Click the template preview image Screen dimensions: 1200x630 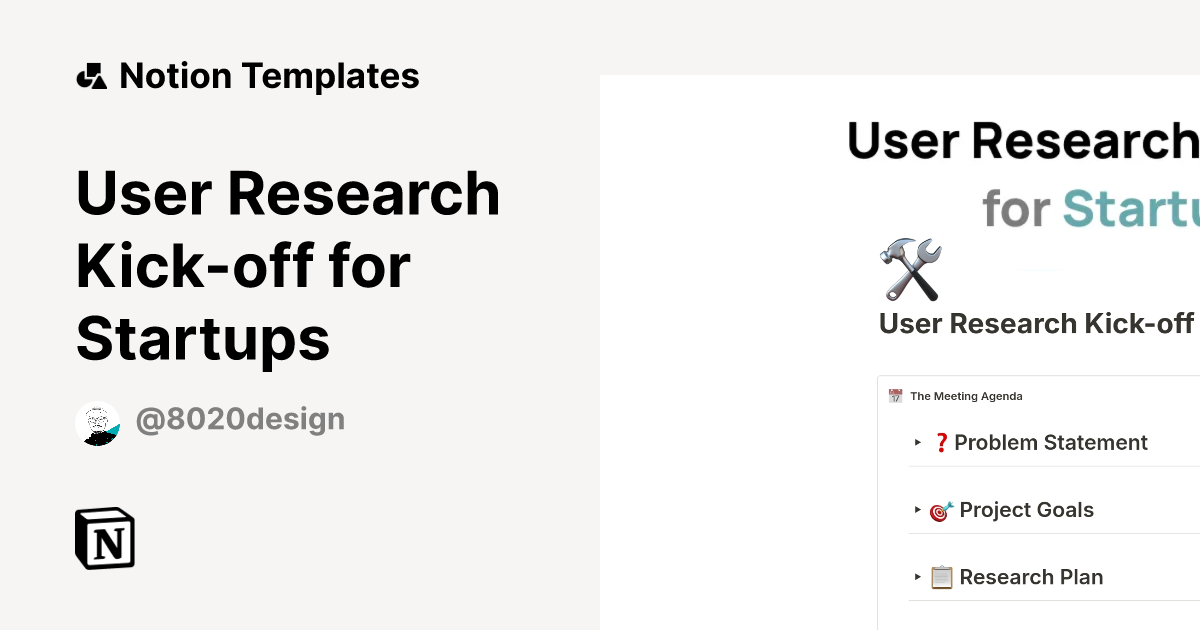(900, 350)
